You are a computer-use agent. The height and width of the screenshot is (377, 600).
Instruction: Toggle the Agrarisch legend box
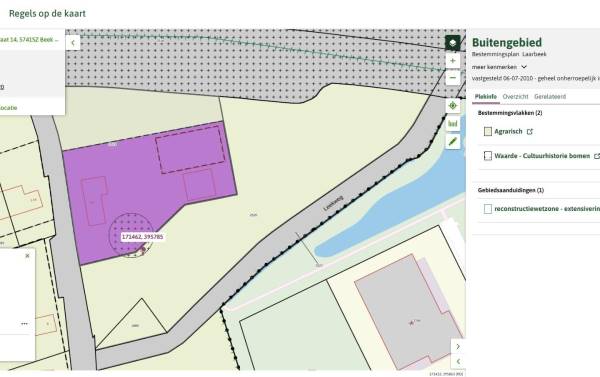point(488,132)
